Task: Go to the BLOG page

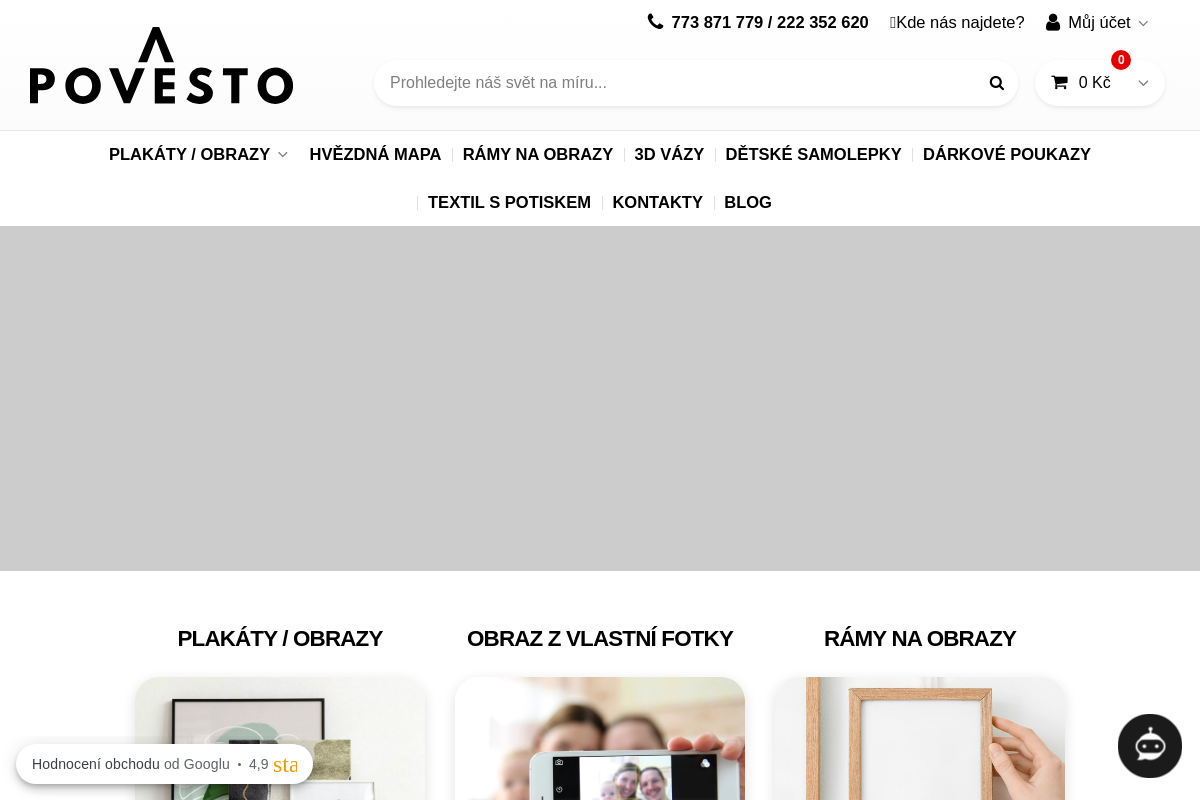Action: tap(748, 202)
